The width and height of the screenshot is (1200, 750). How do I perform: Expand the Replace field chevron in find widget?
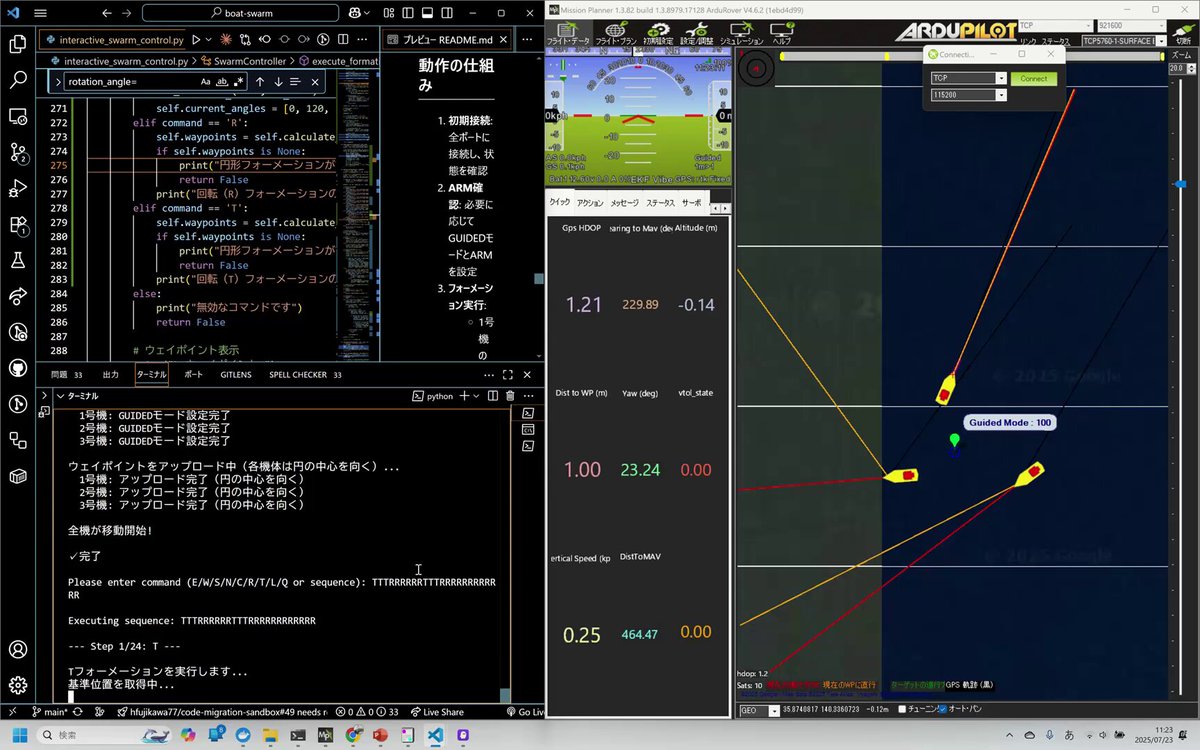click(x=59, y=82)
